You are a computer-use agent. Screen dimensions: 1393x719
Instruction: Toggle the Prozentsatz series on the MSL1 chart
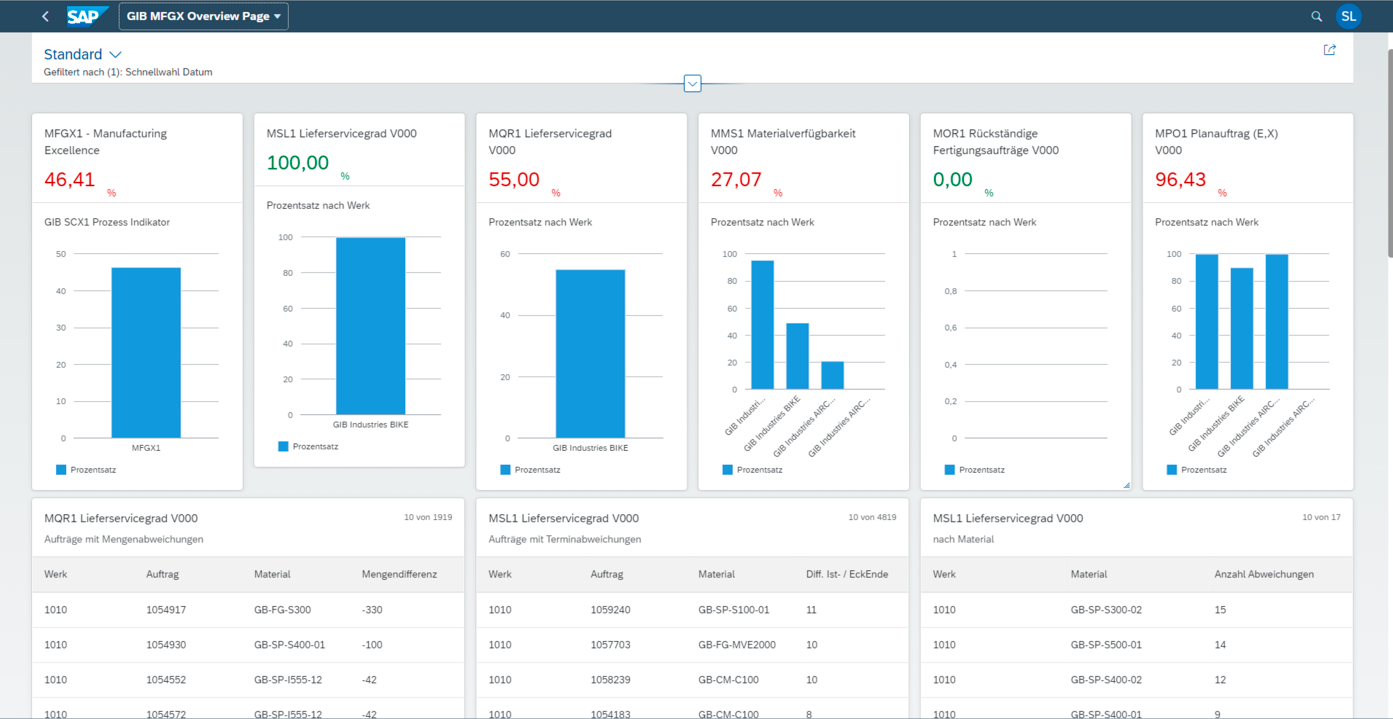[281, 446]
